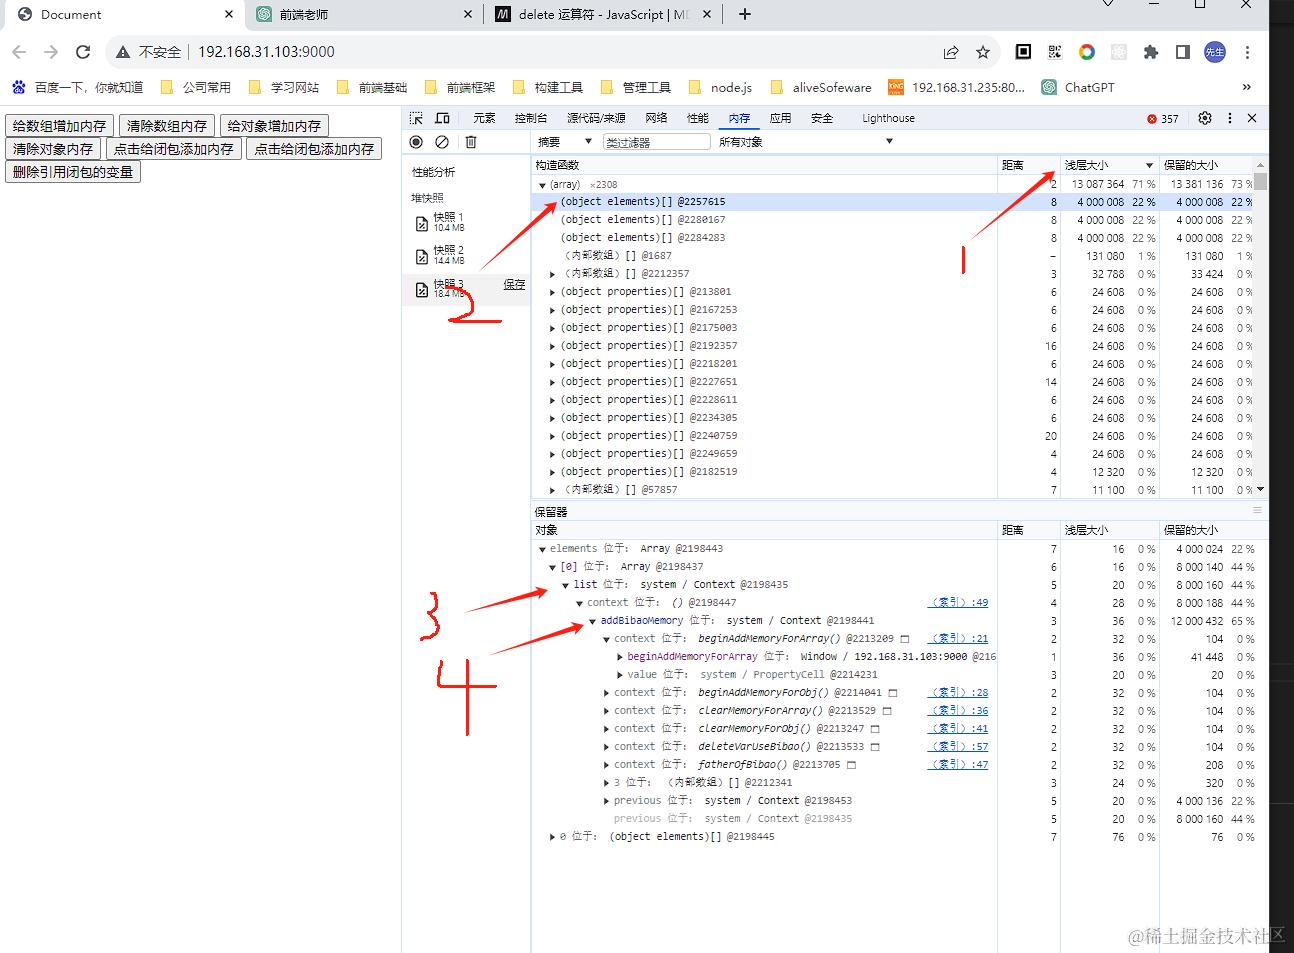Click the 清除数组内存 button

click(x=166, y=126)
